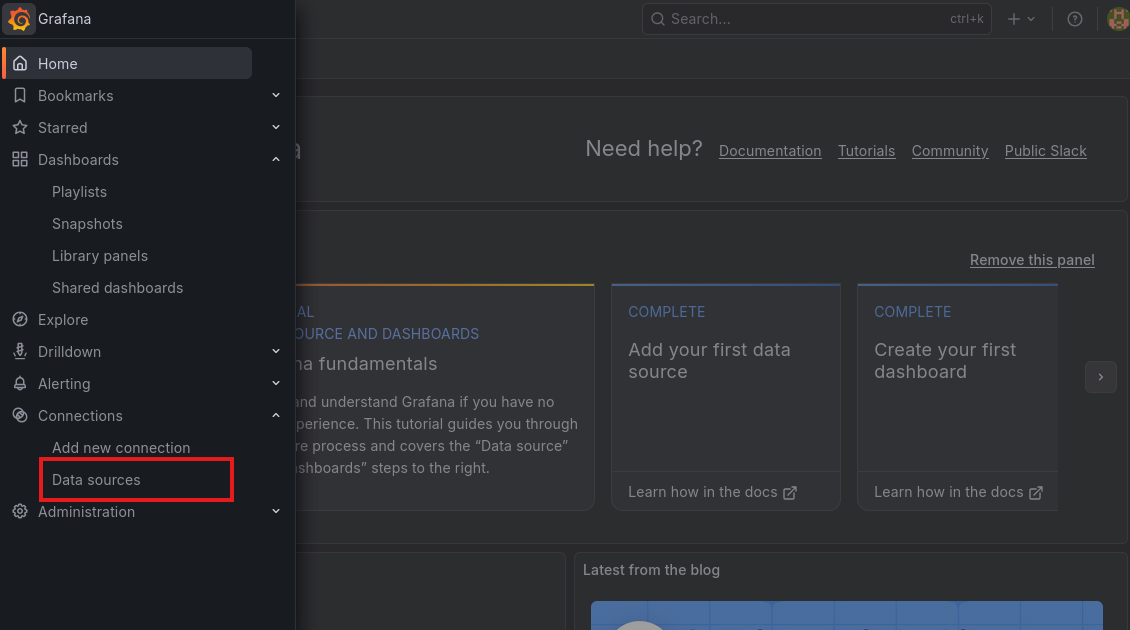1130x630 pixels.
Task: Click the Create your first dashboard card
Action: tap(957, 396)
